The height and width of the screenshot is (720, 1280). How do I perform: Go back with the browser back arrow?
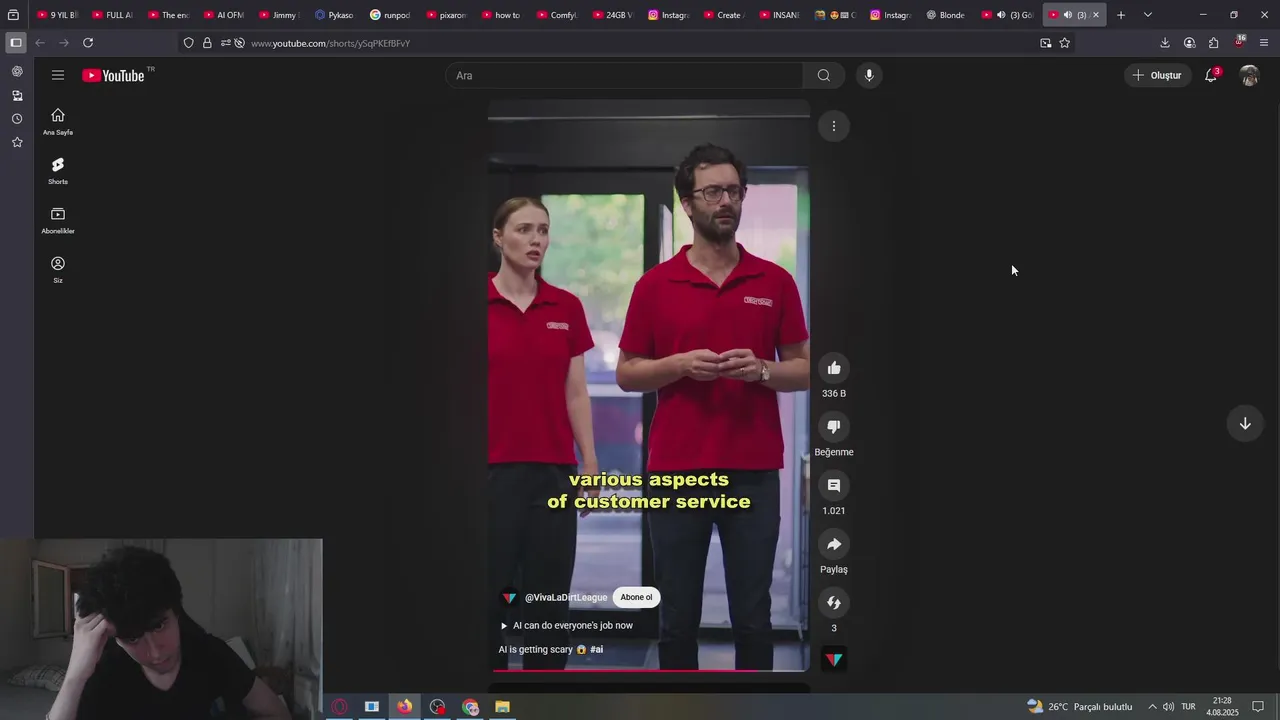point(40,43)
